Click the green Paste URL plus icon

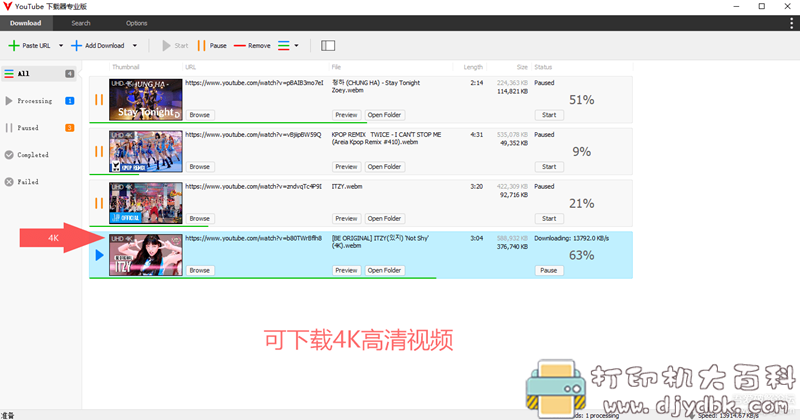tap(14, 45)
